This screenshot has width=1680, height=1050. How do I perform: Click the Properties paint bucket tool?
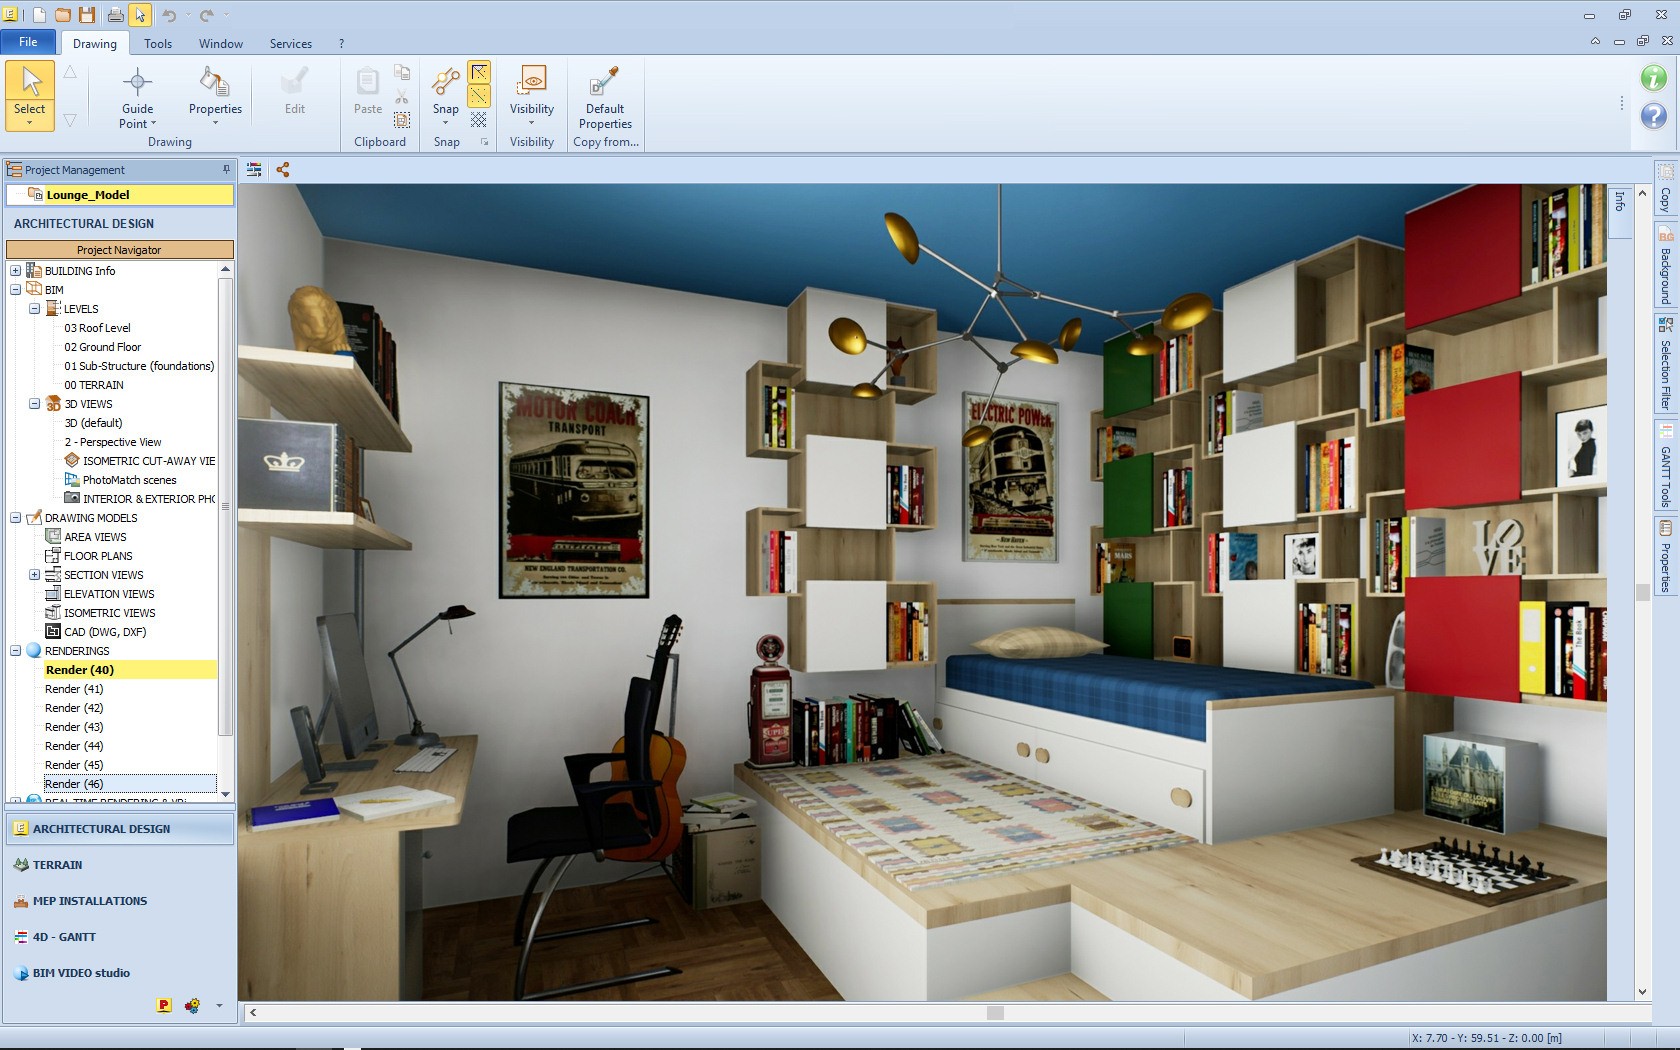tap(215, 97)
